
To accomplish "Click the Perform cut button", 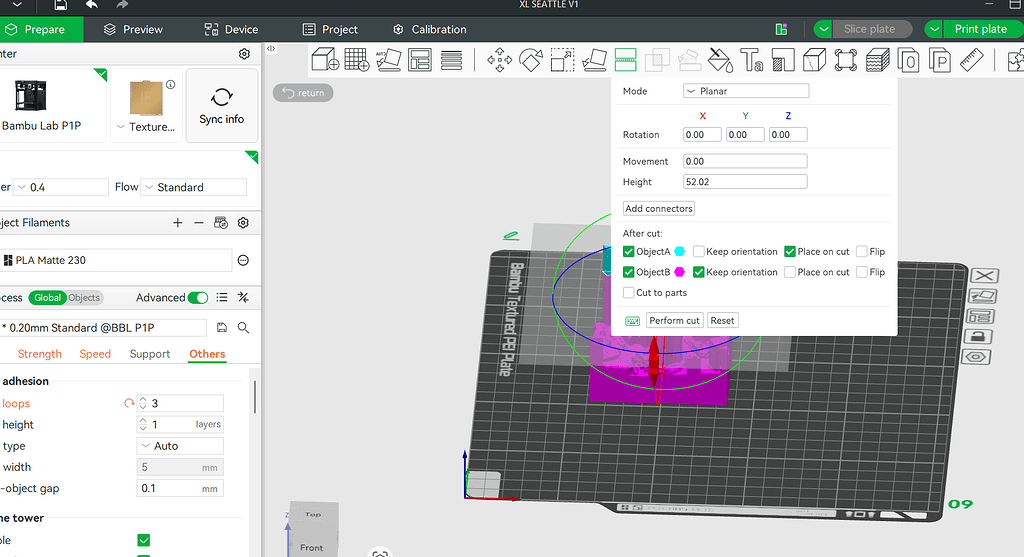I will (x=675, y=321).
